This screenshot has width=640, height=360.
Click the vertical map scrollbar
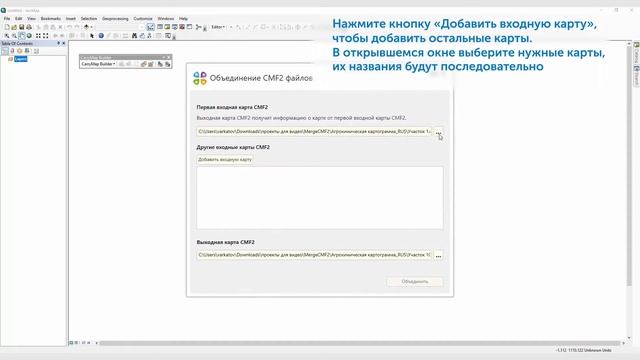[629, 165]
